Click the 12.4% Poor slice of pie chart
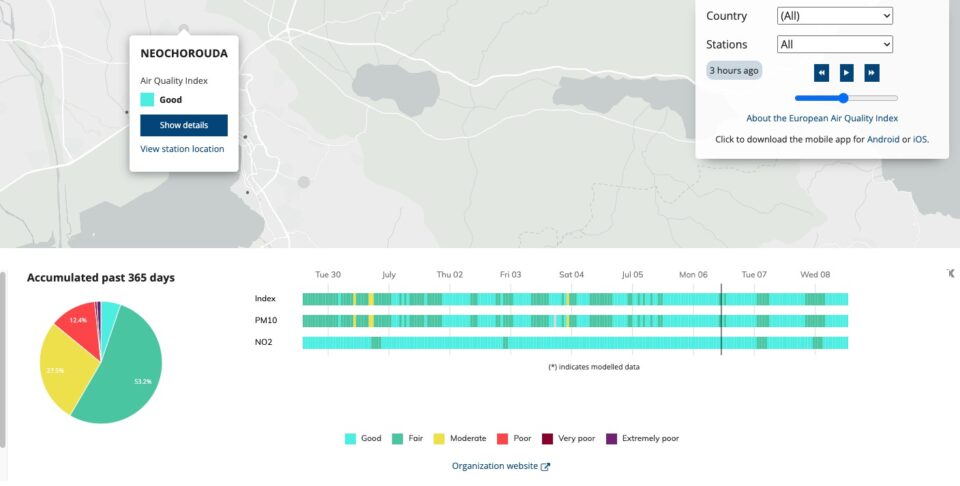Viewport: 960px width, 486px height. coord(81,324)
